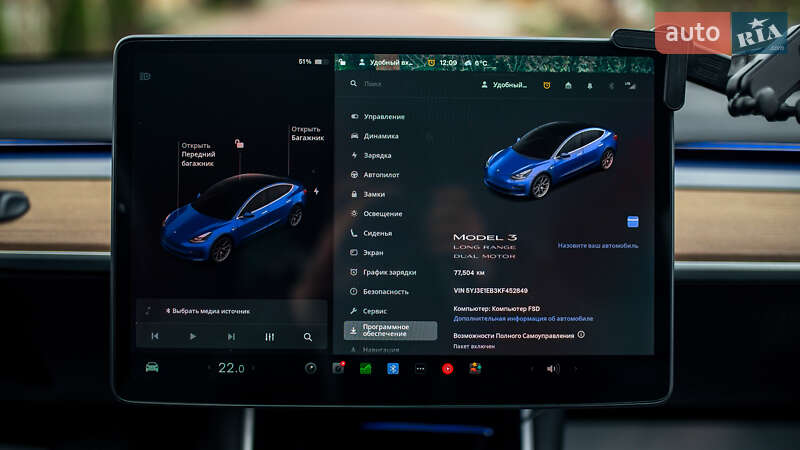The height and width of the screenshot is (450, 800).
Task: Tap the LTE signal strength icon
Action: pos(631,85)
